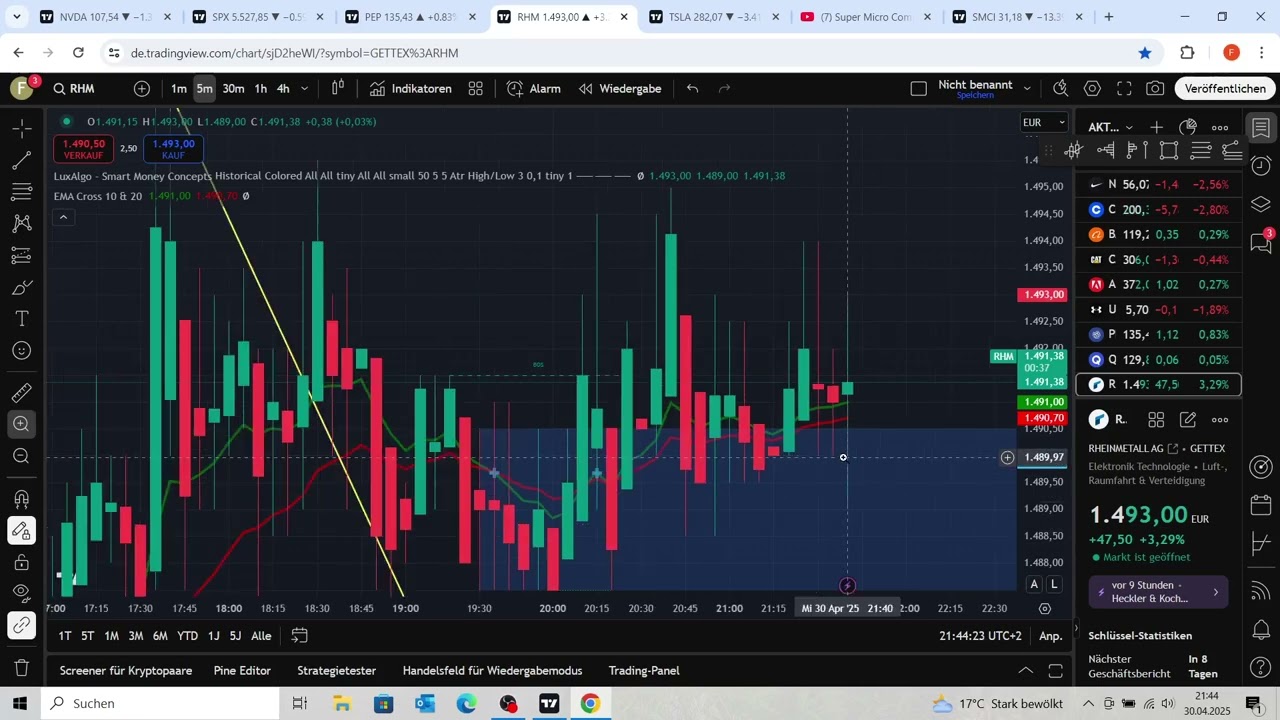Open the chat panel with notification badge
This screenshot has height=720, width=1280.
point(1261,242)
